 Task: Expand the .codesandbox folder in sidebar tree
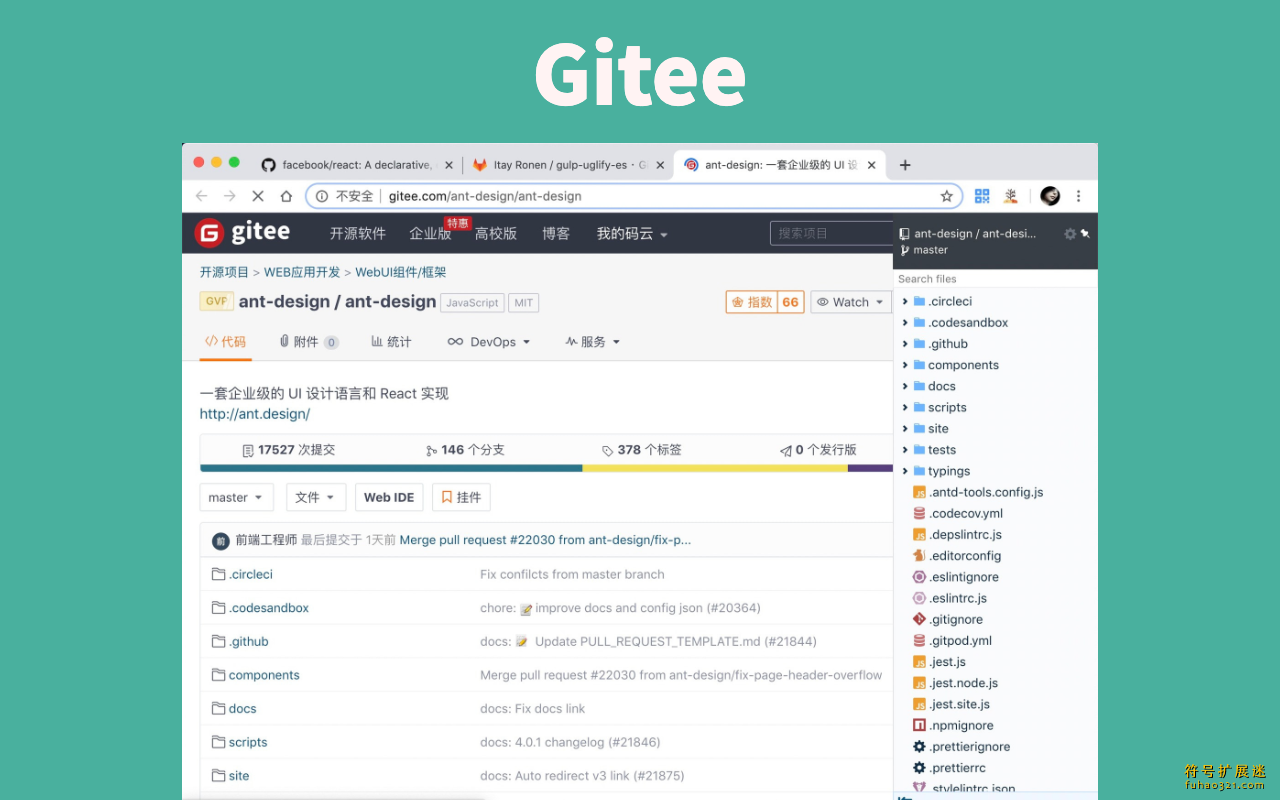[905, 322]
